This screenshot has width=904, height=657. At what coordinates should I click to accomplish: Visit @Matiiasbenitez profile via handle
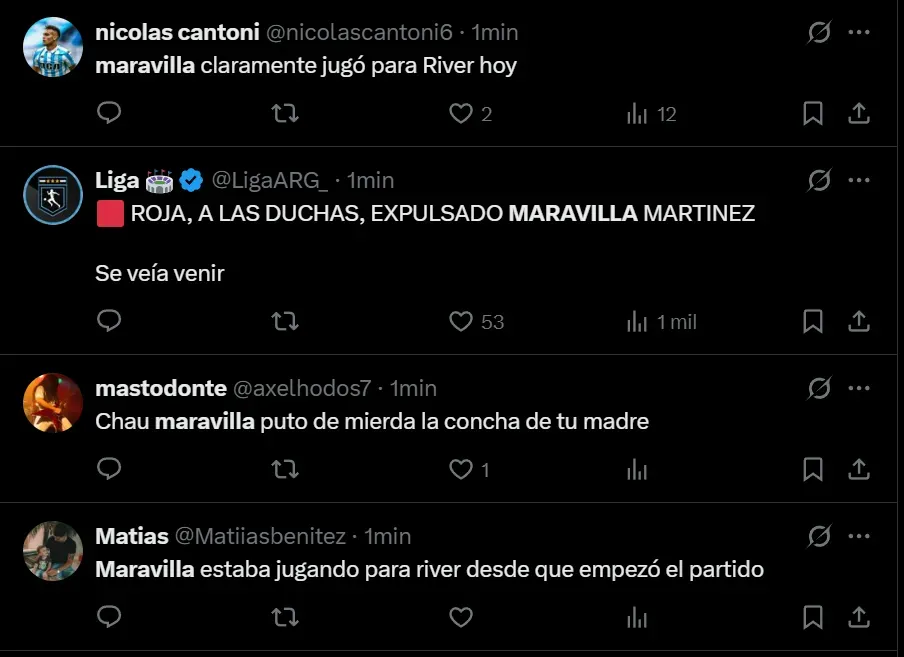click(x=260, y=536)
